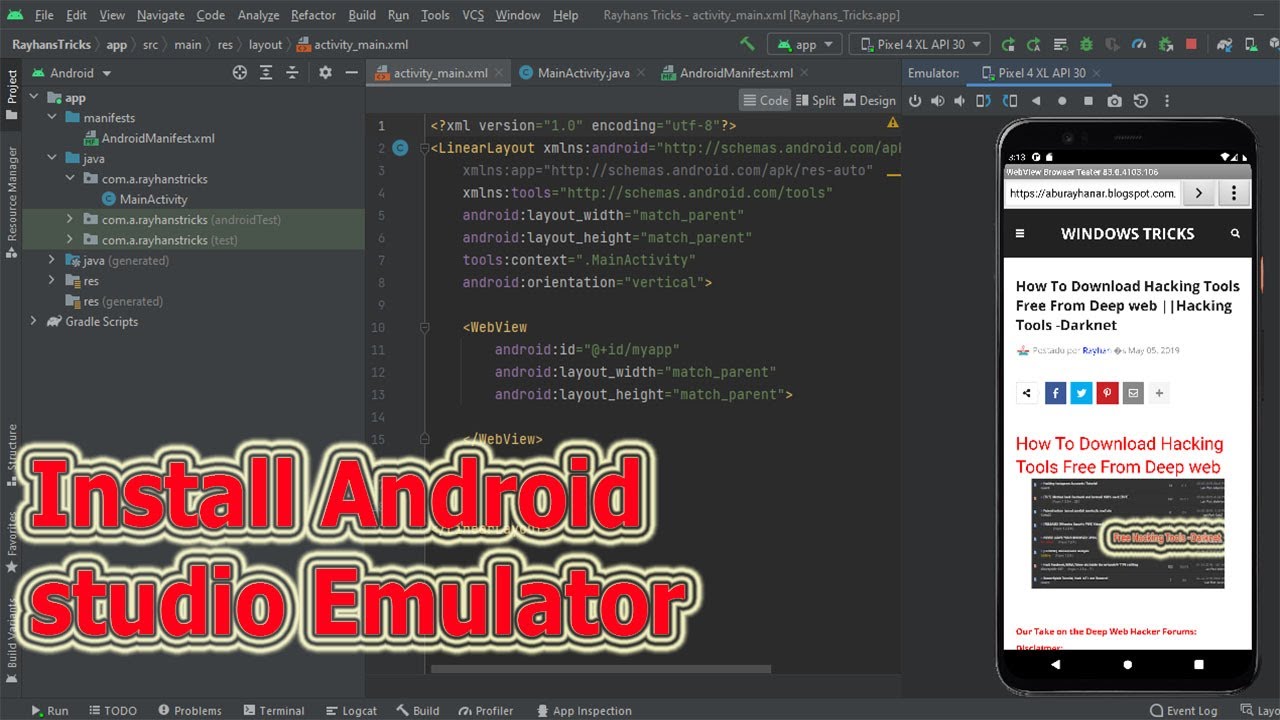This screenshot has width=1280, height=720.
Task: Toggle the Project tool window tab
Action: pos(12,95)
